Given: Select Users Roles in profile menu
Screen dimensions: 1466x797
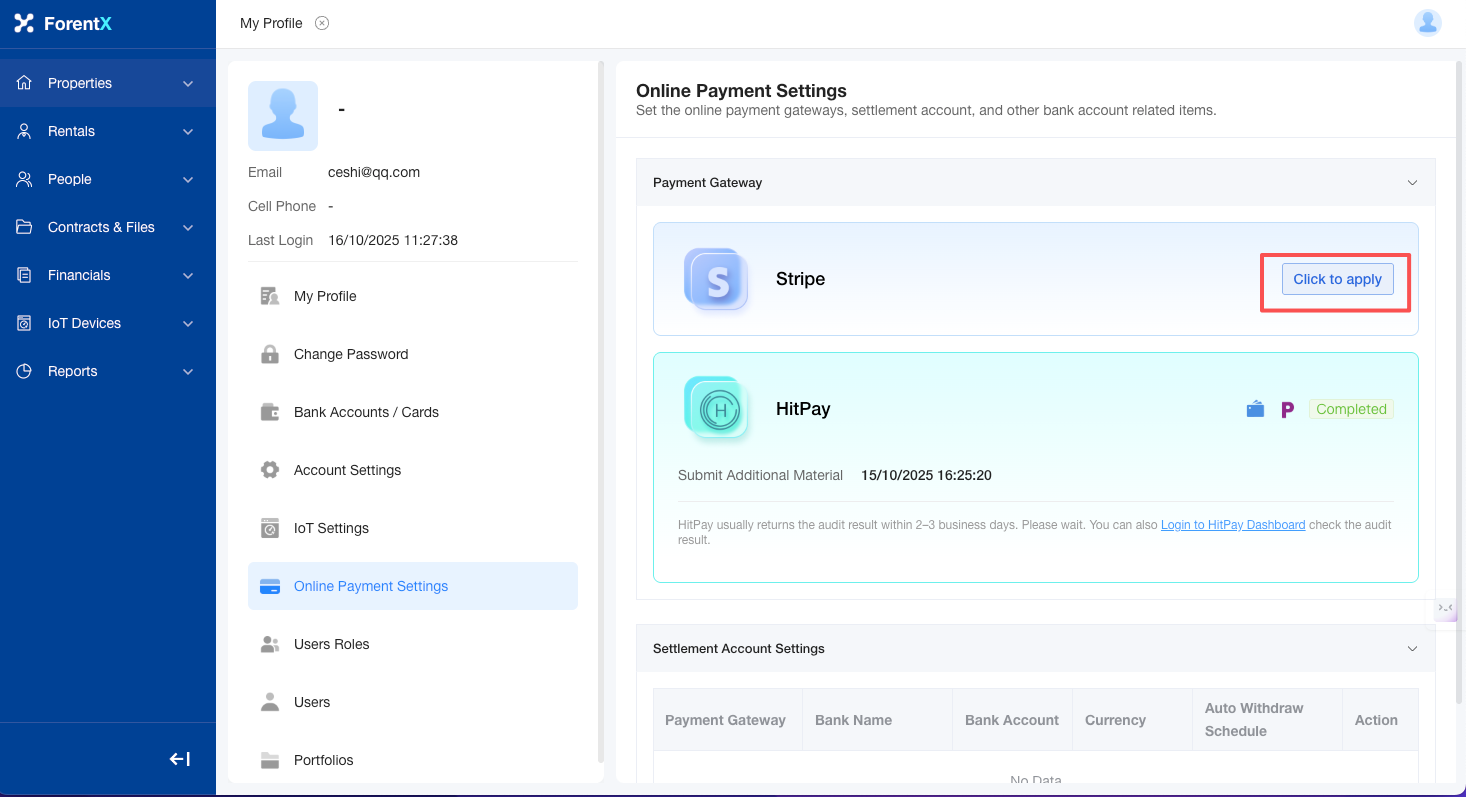Looking at the screenshot, I should point(331,644).
